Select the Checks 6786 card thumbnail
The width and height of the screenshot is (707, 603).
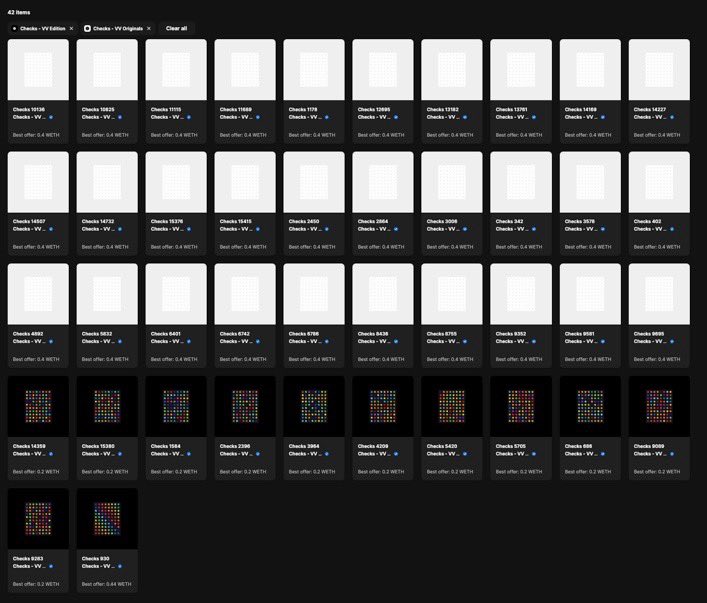click(314, 294)
